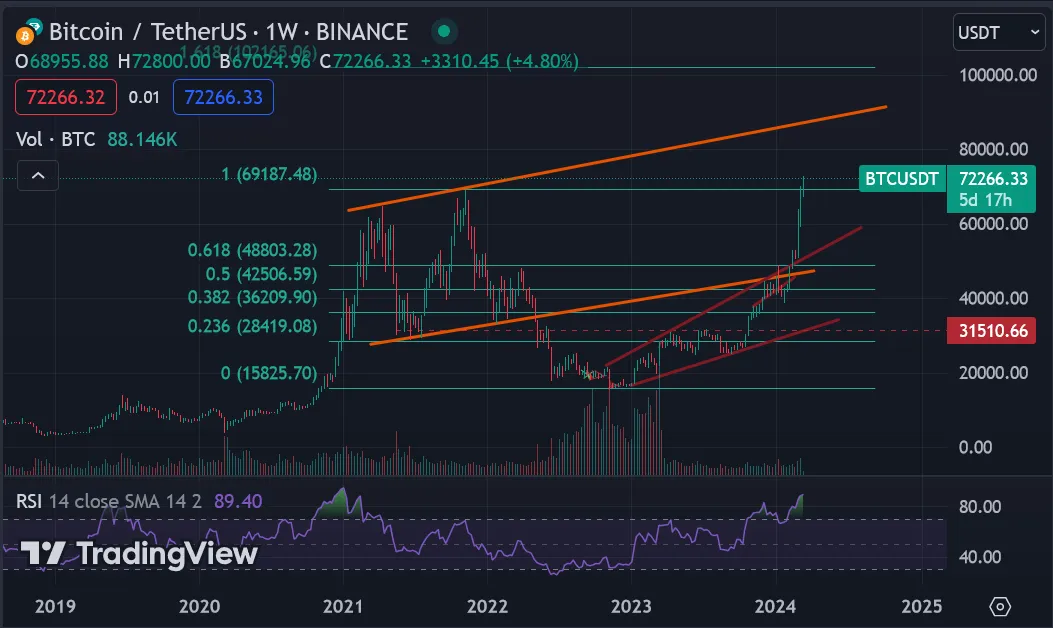Click the close price value 72266.33

pyautogui.click(x=372, y=61)
